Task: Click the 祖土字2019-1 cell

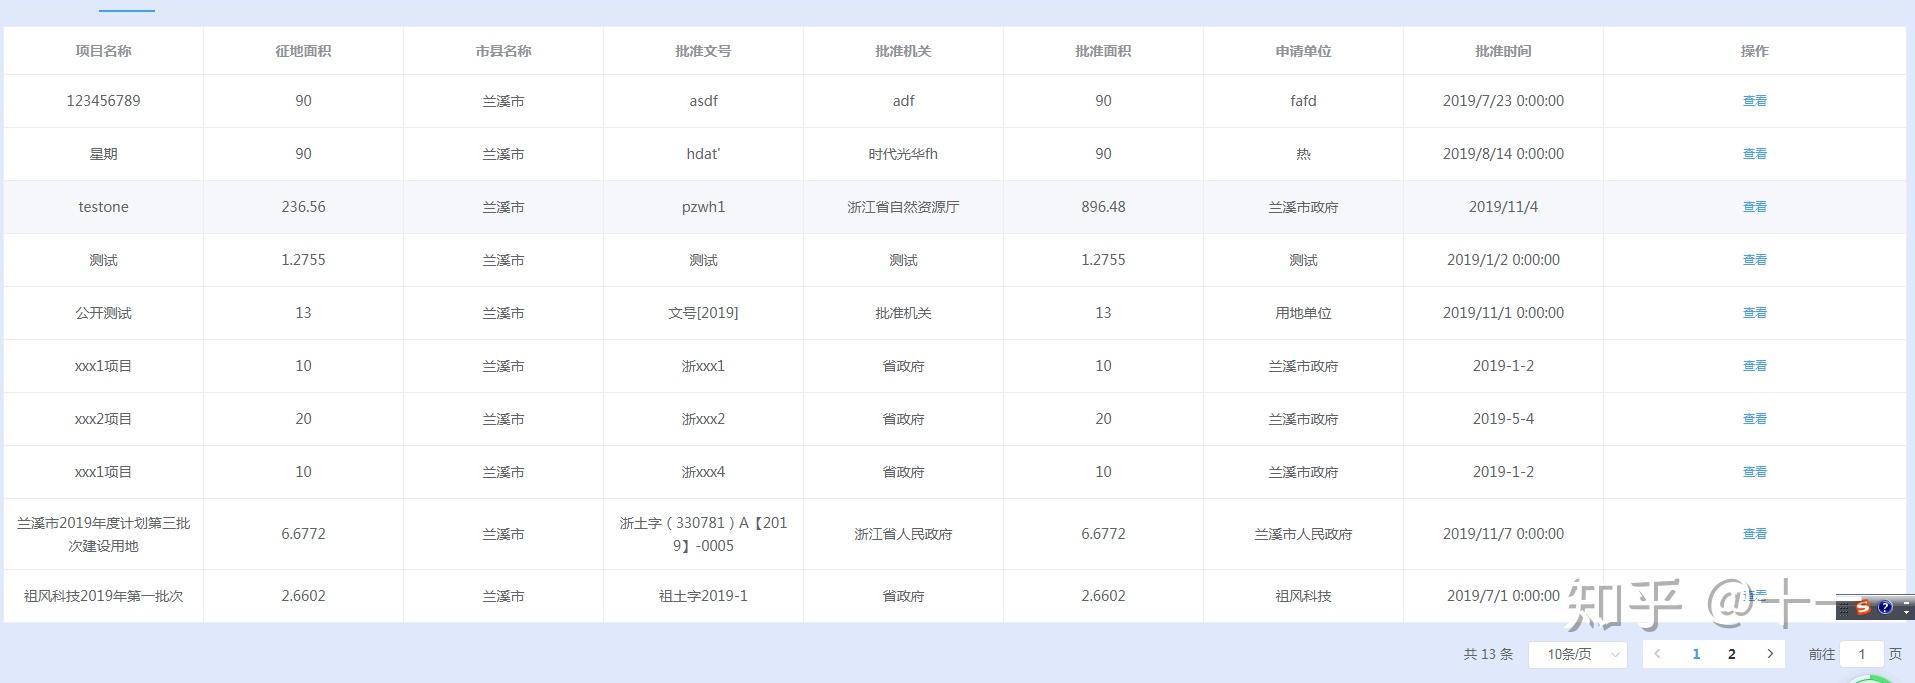Action: tap(703, 596)
